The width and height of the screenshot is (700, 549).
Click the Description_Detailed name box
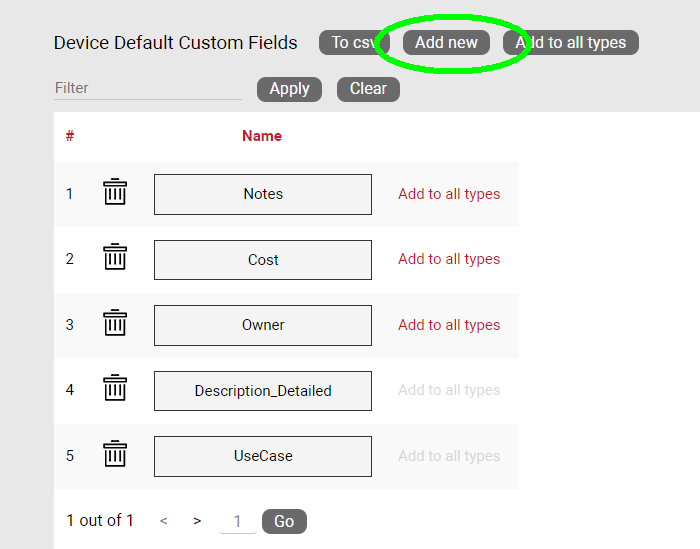pyautogui.click(x=263, y=391)
